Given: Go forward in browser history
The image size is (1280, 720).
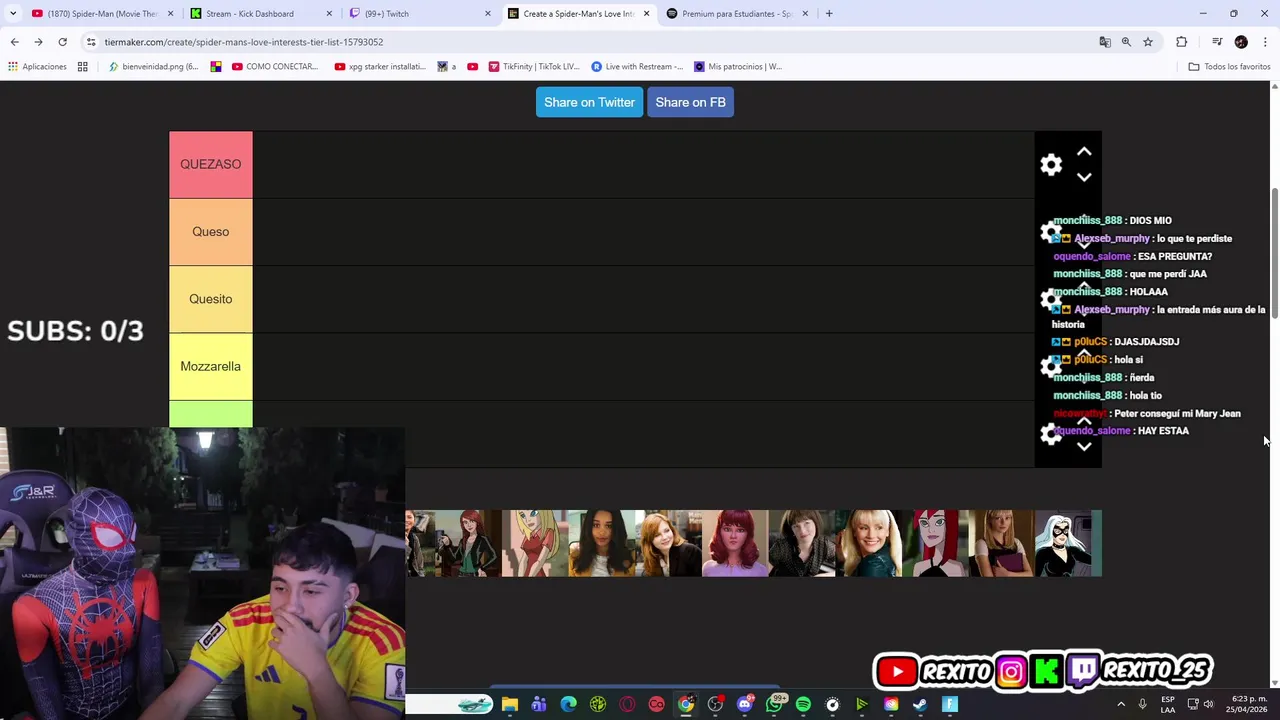Looking at the screenshot, I should coord(38,42).
